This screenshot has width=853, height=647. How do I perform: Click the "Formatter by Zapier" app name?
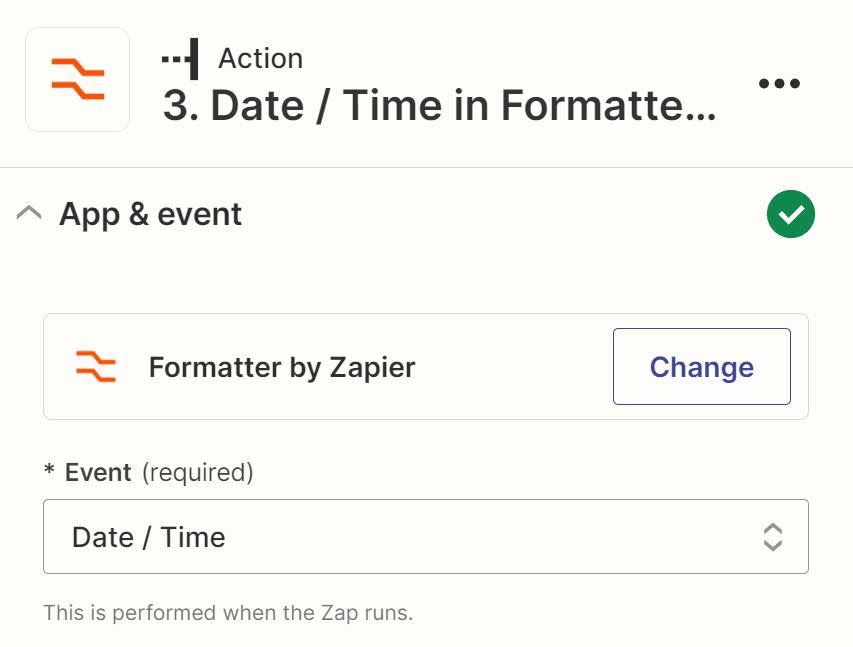281,367
